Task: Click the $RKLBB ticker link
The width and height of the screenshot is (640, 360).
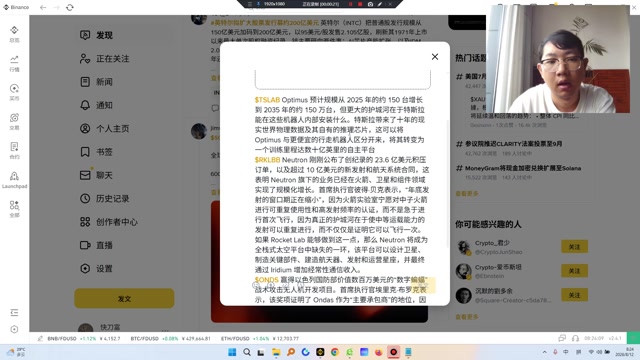Action: (x=267, y=160)
